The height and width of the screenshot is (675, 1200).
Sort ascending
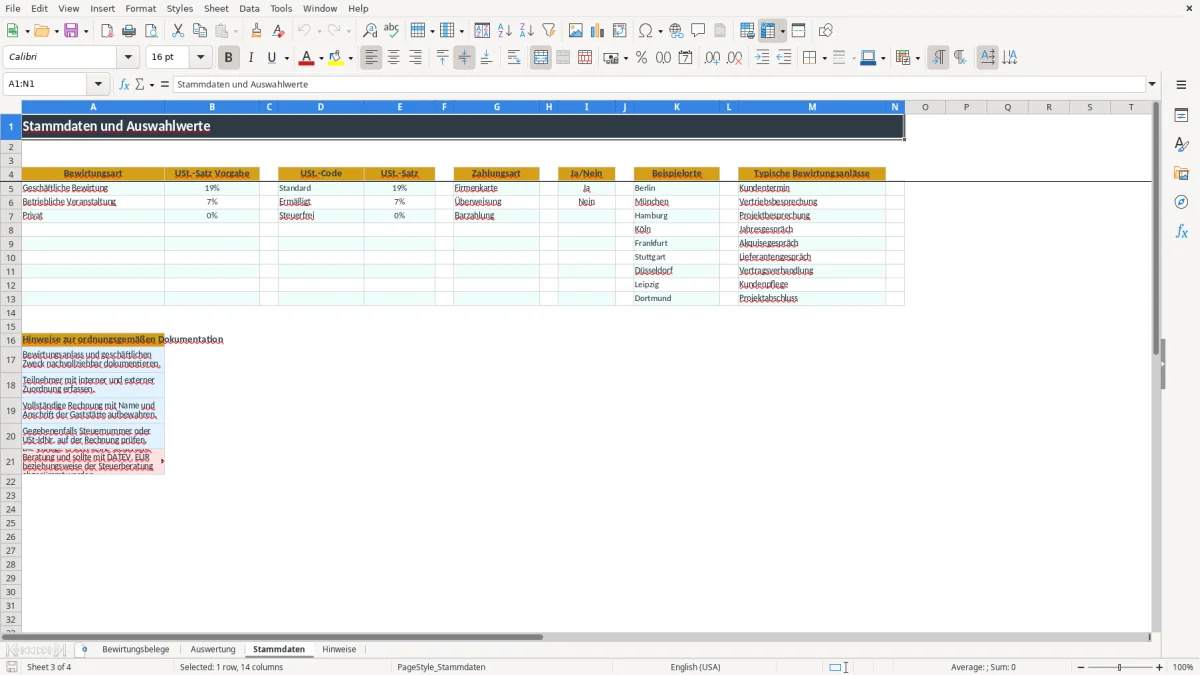(505, 31)
